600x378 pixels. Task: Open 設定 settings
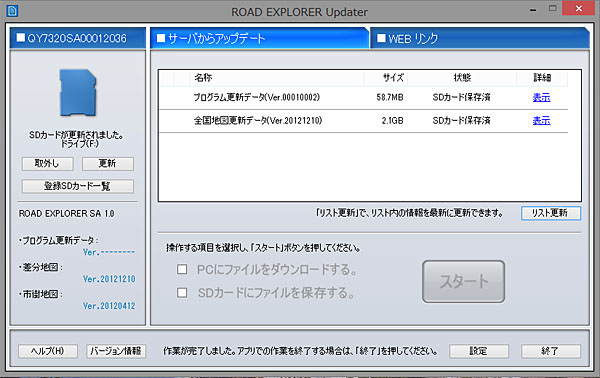[479, 351]
